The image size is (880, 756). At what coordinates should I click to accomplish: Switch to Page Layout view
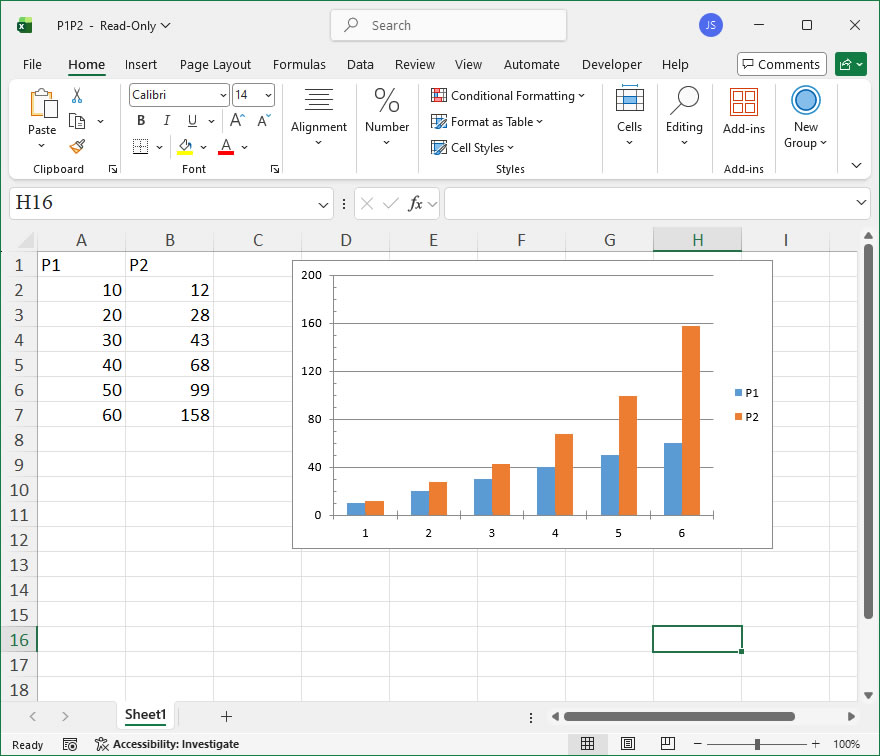pyautogui.click(x=627, y=744)
